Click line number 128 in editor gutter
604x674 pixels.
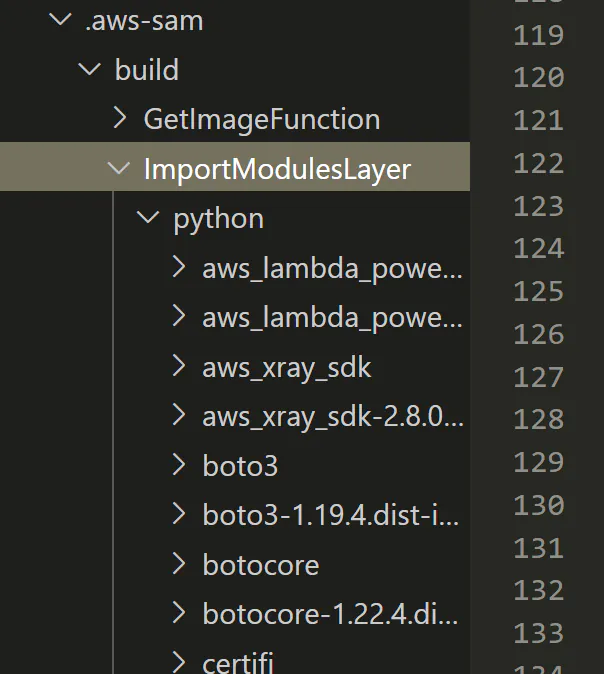(x=538, y=420)
